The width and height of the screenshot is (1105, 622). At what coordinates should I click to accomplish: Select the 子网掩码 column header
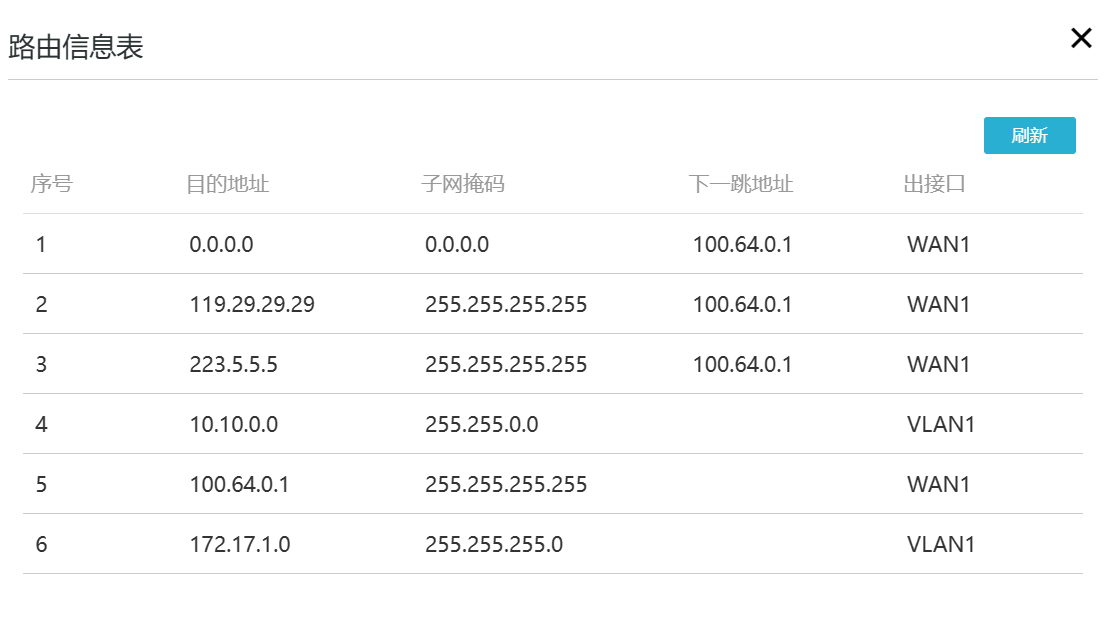(x=463, y=185)
